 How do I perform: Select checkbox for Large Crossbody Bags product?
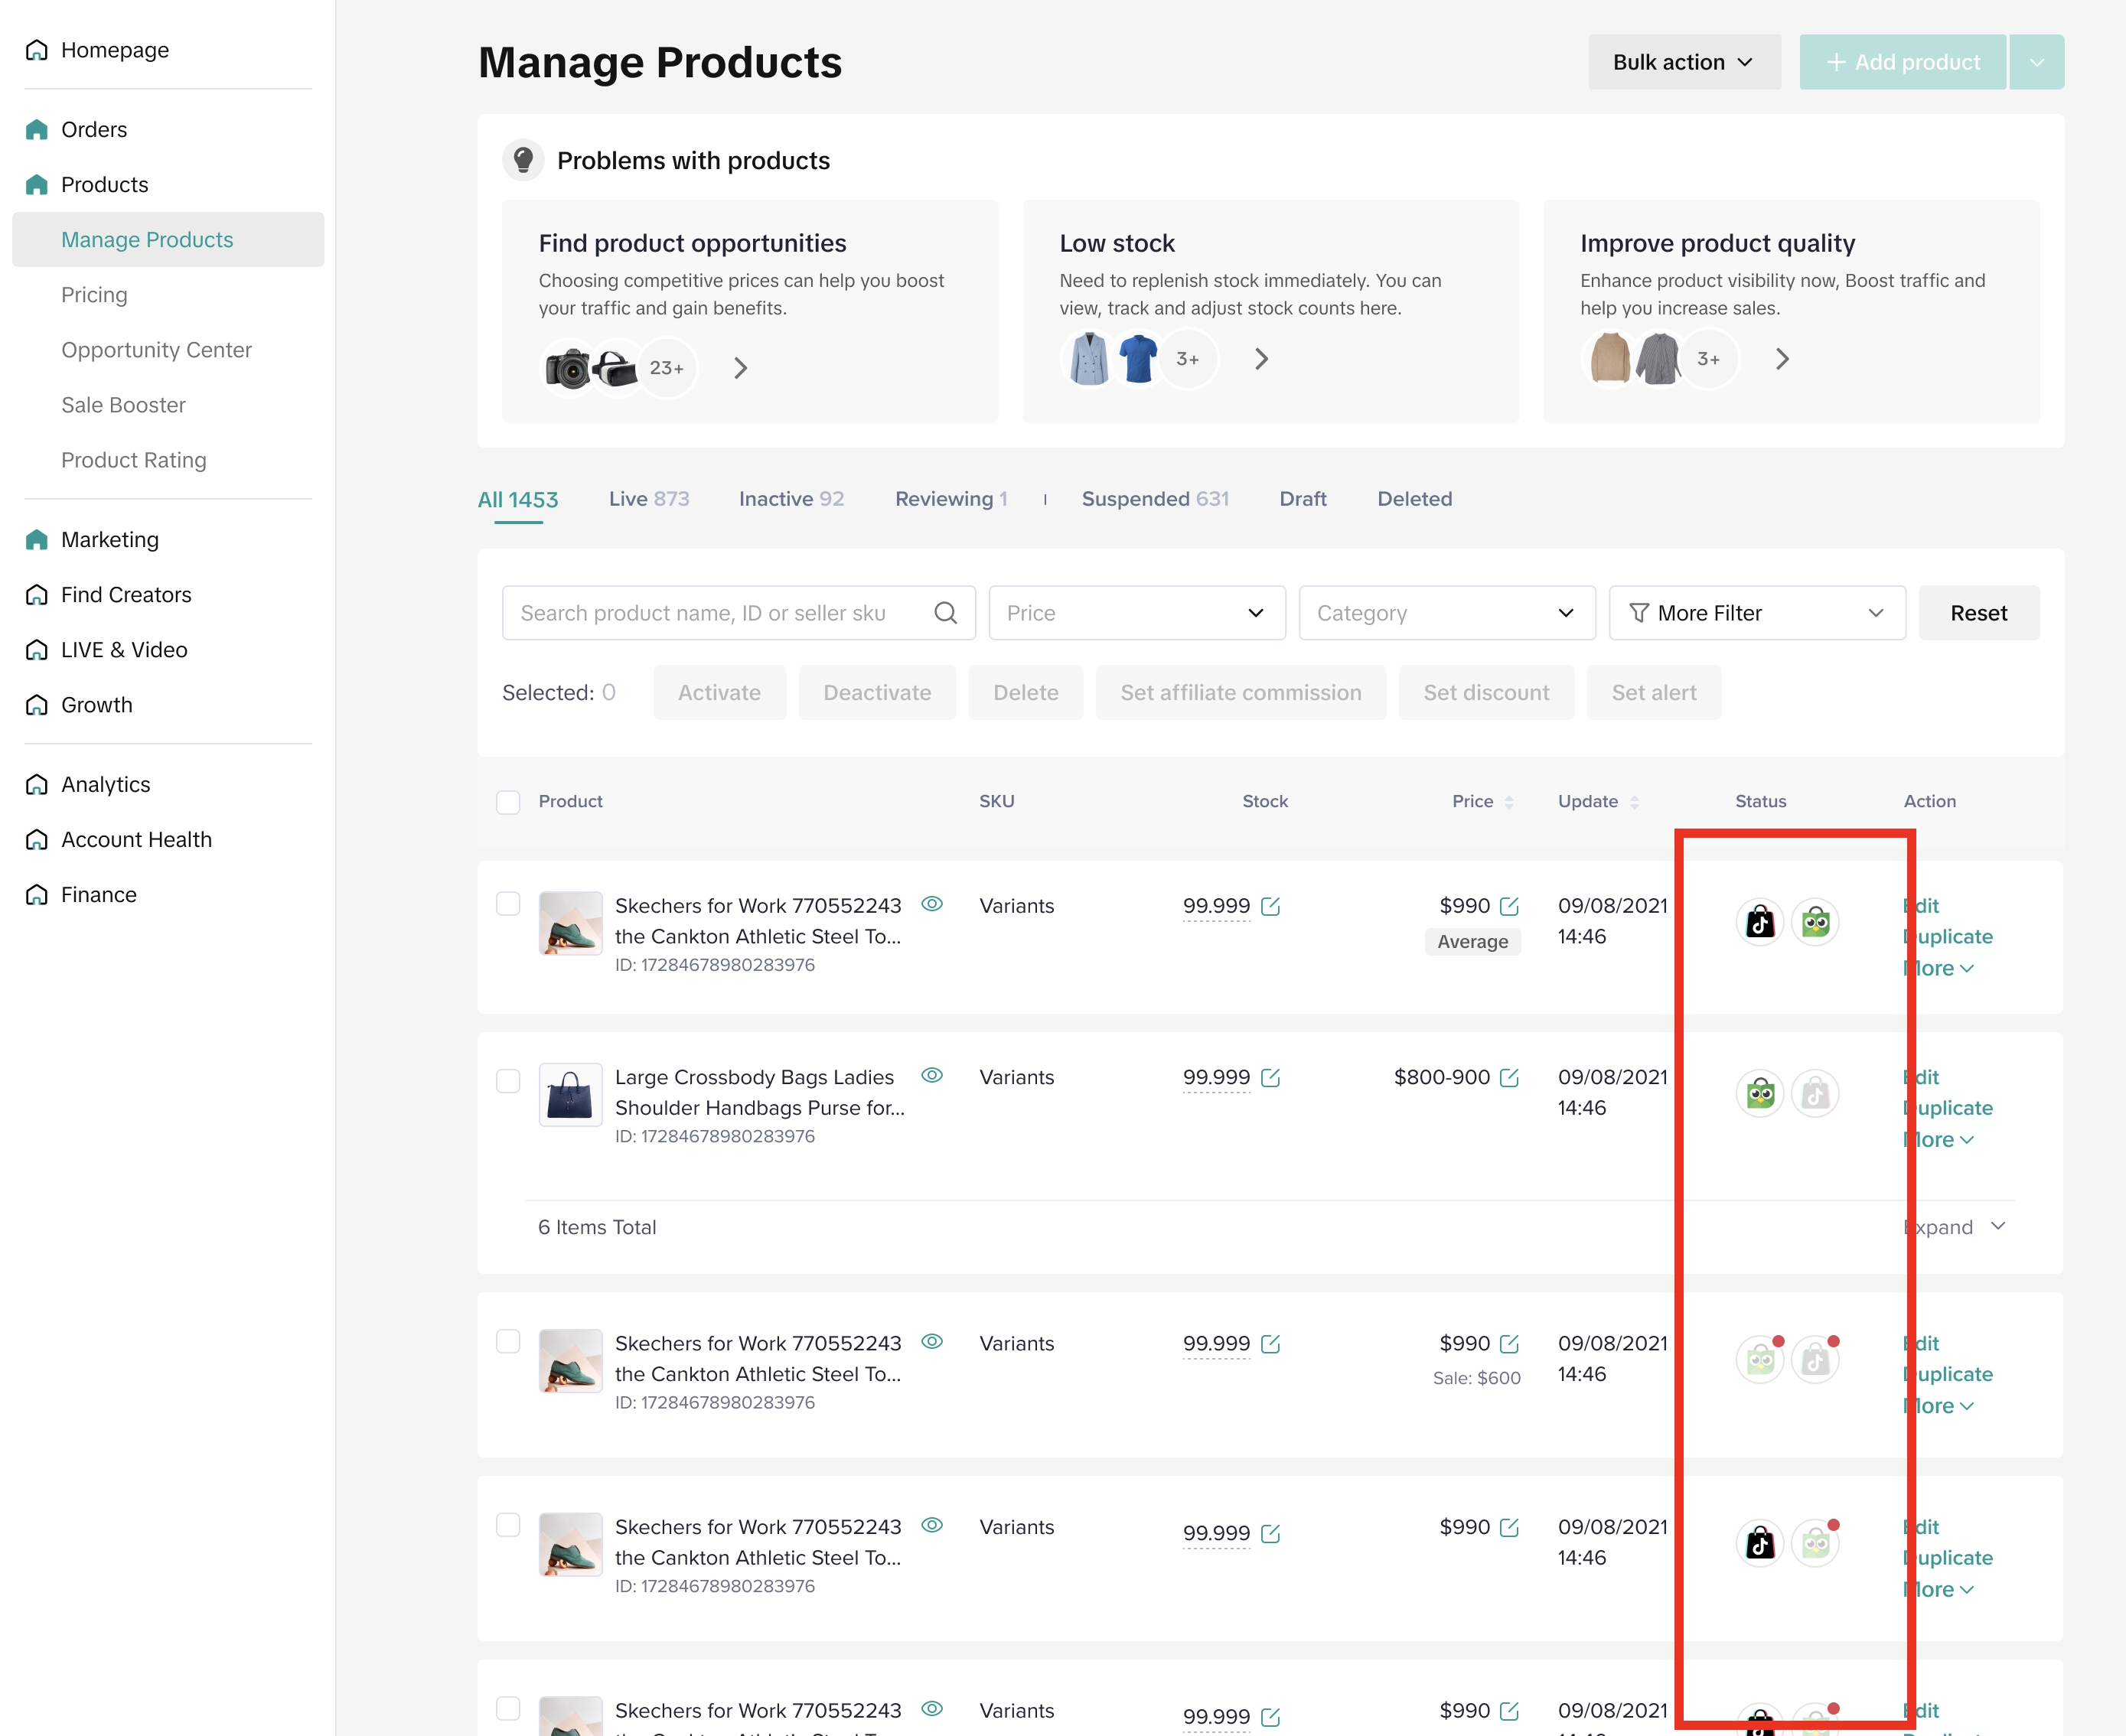point(508,1081)
